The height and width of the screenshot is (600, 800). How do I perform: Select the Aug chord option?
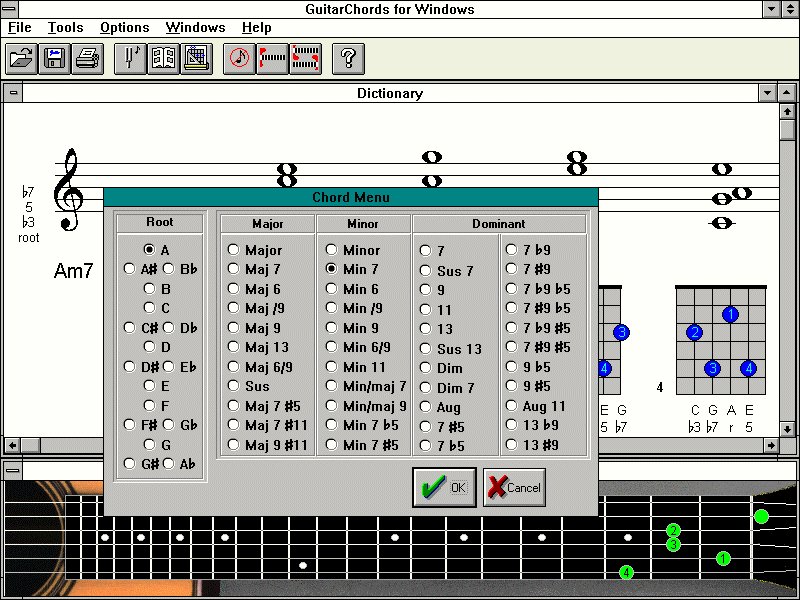pos(440,407)
